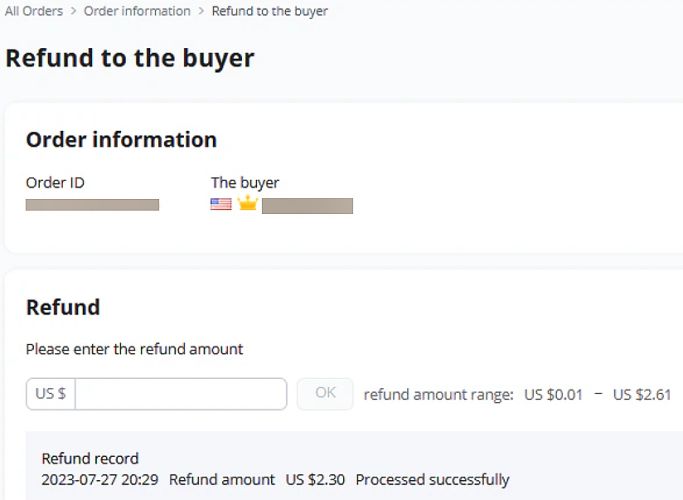The width and height of the screenshot is (683, 500).
Task: Click the Refund to the buyer heading
Action: coord(130,58)
